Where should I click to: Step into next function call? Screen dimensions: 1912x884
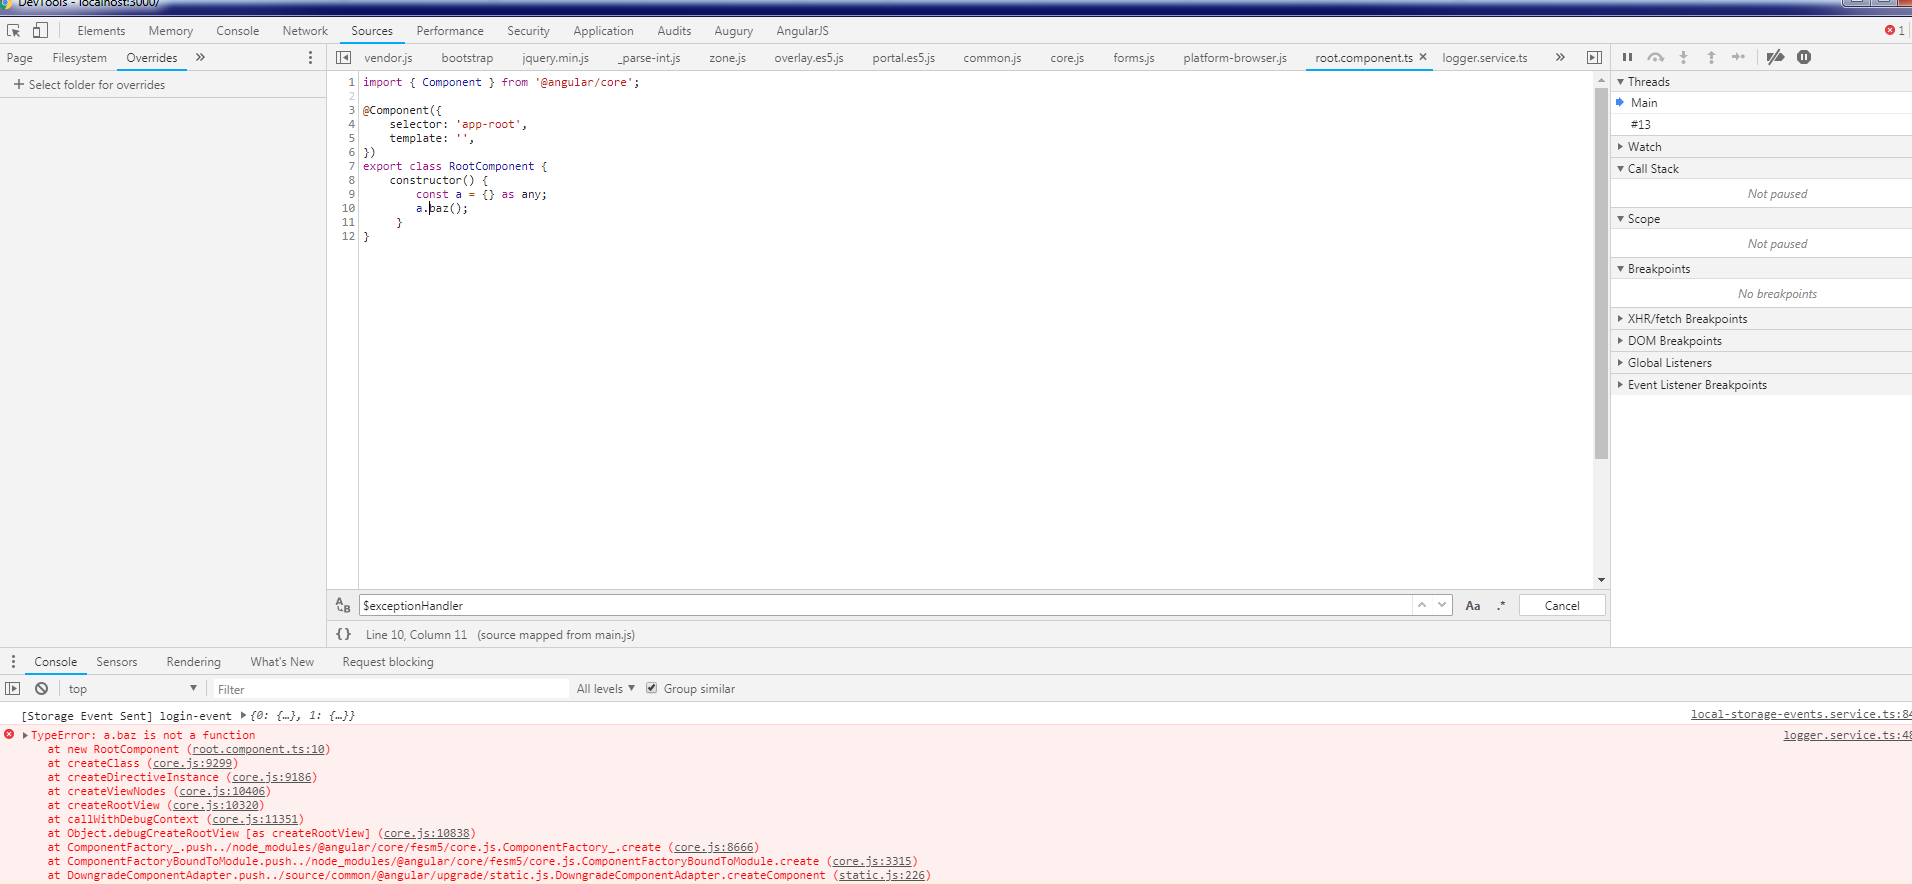(1683, 57)
